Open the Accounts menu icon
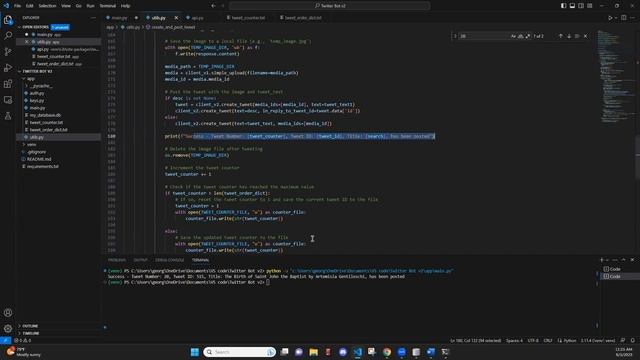 tap(8, 313)
